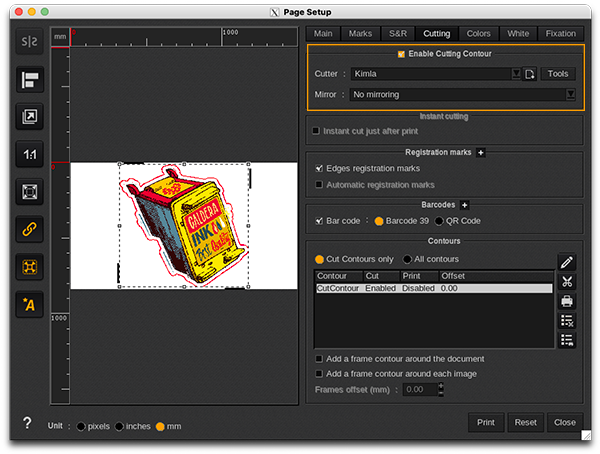Click the align-left icon in left sidebar
The image size is (600, 454).
pos(29,80)
